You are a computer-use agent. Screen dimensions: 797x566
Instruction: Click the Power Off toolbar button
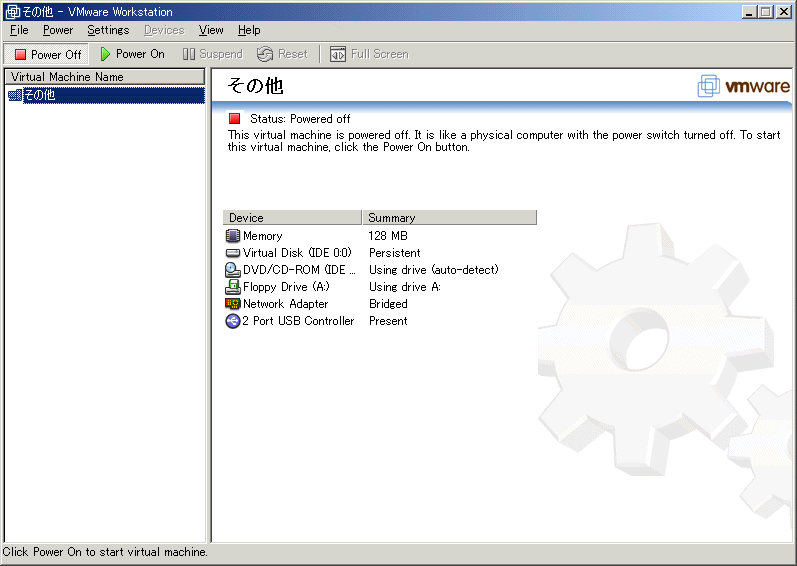click(x=47, y=54)
